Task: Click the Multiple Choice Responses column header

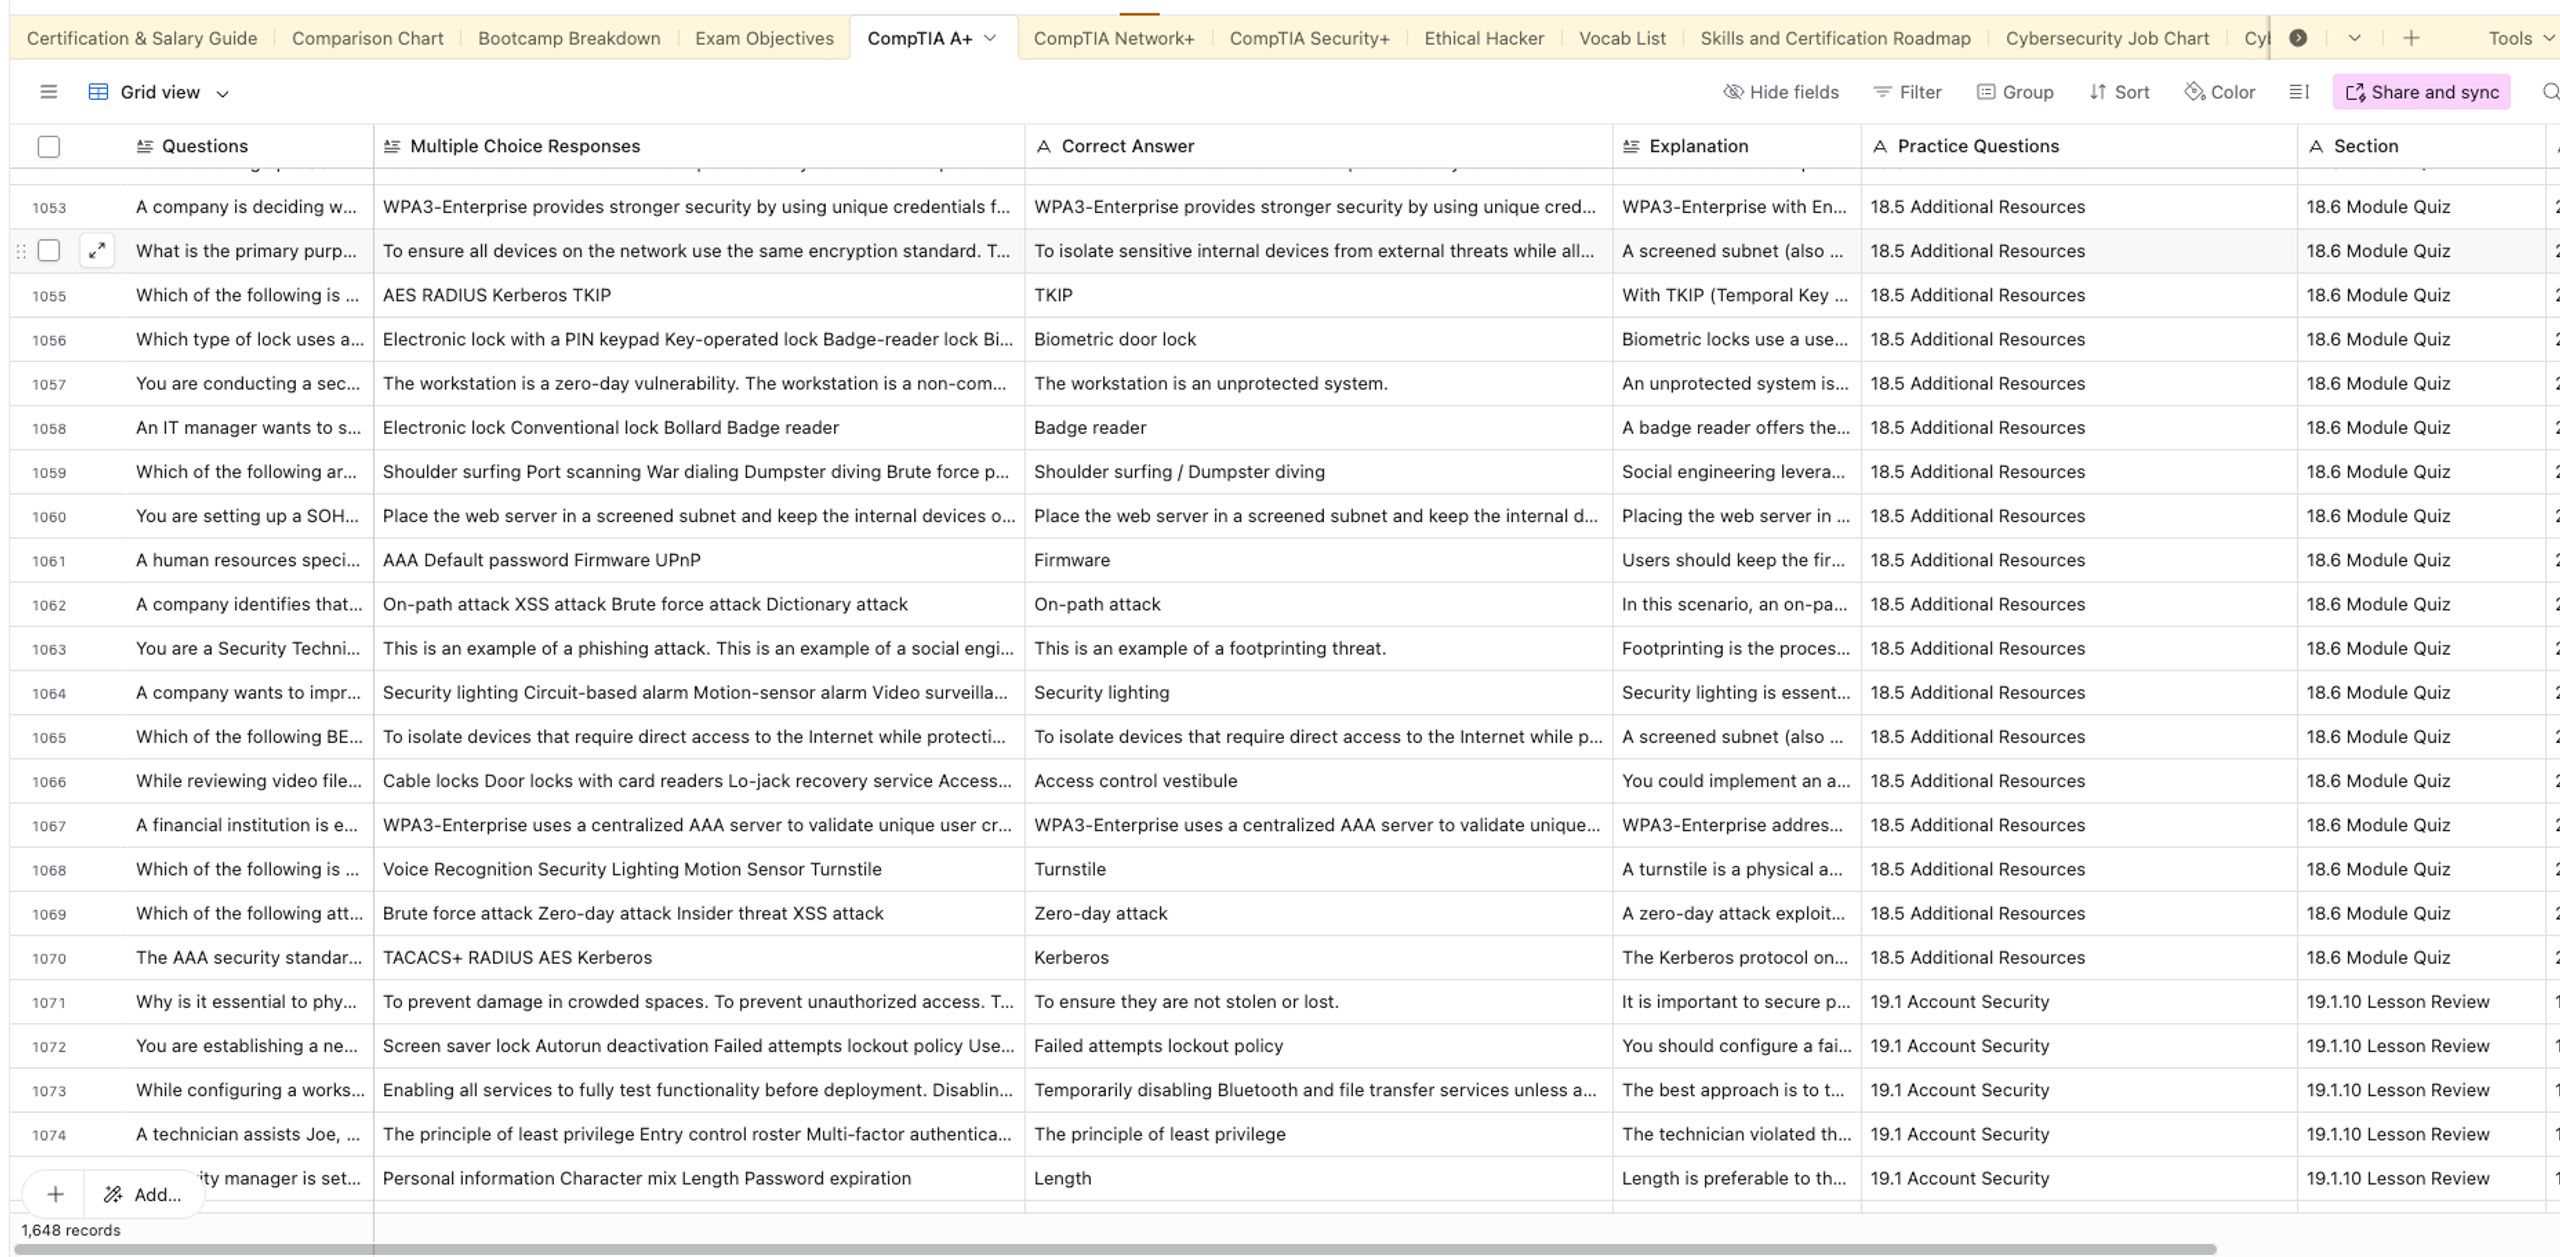Action: [699, 146]
